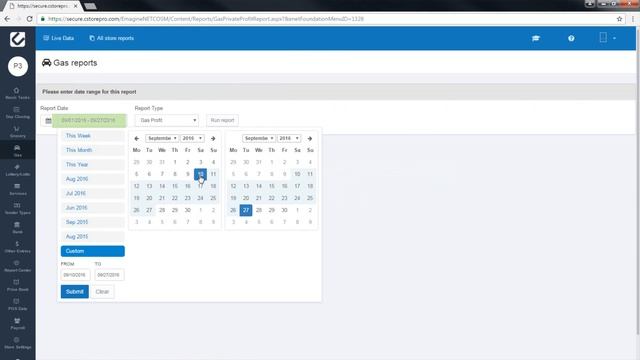Click the Clear button

coord(102,291)
